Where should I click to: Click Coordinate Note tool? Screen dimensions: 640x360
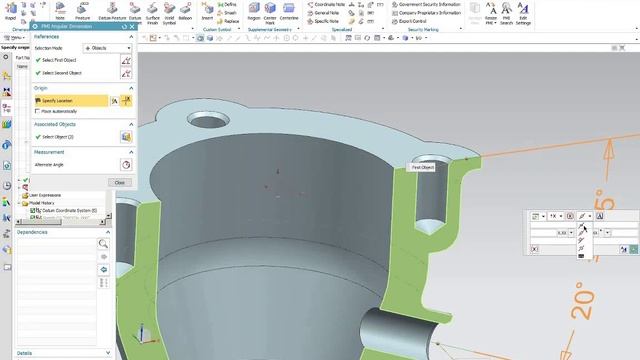(326, 4)
